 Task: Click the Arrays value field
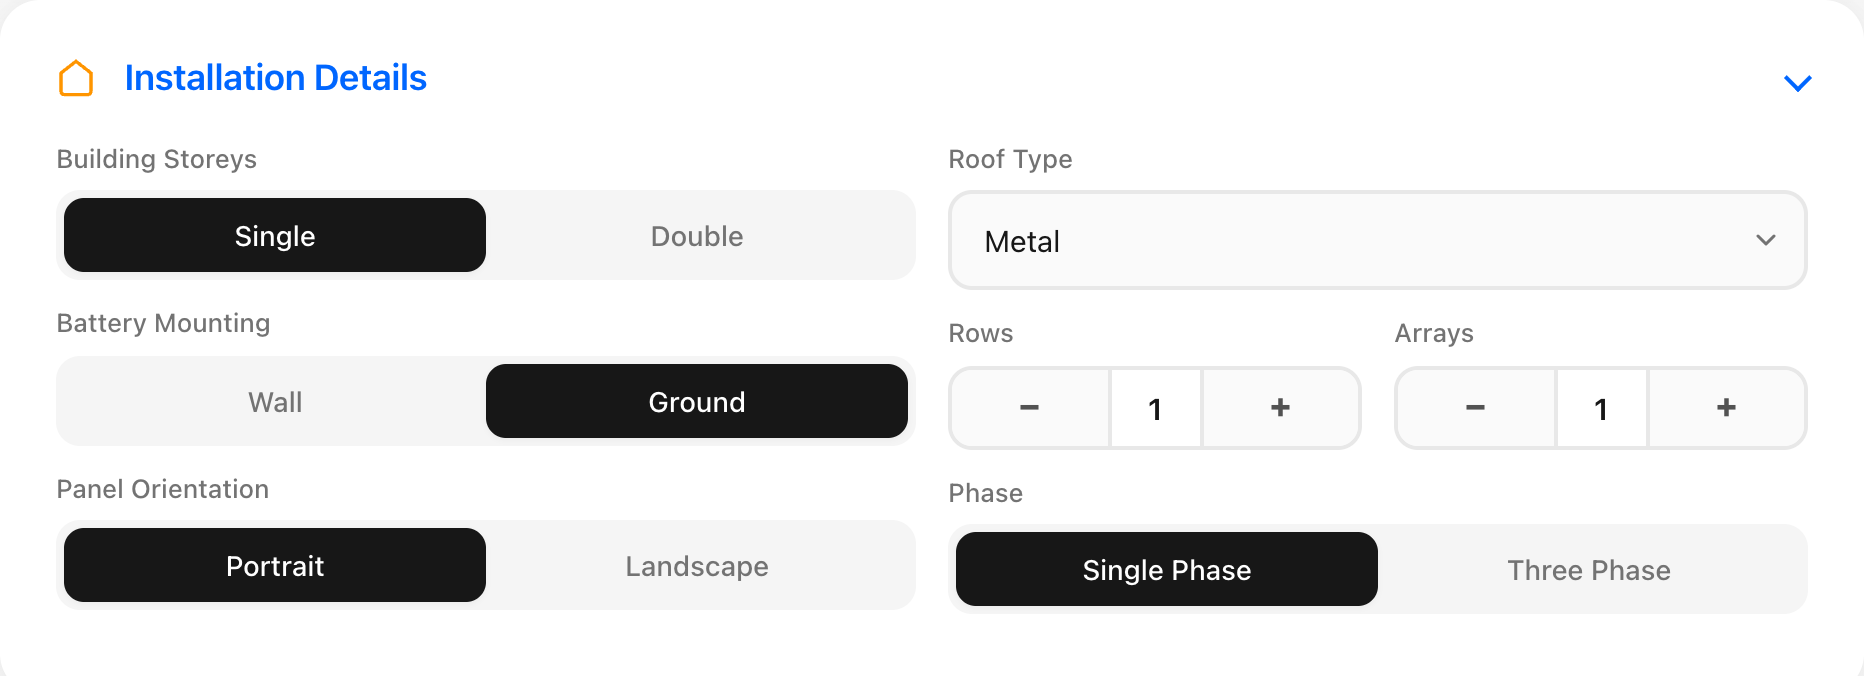pyautogui.click(x=1601, y=408)
